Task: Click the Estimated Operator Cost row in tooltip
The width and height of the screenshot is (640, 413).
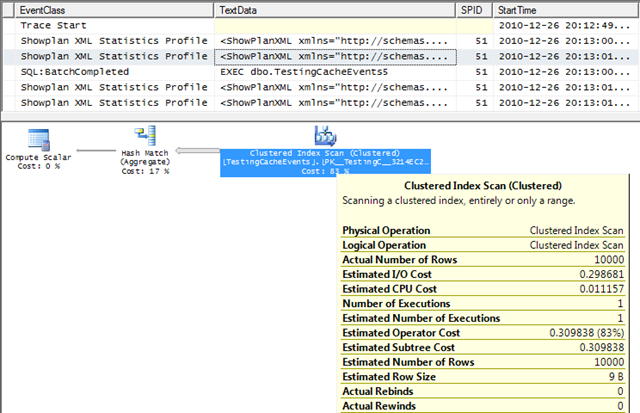Action: [482, 331]
